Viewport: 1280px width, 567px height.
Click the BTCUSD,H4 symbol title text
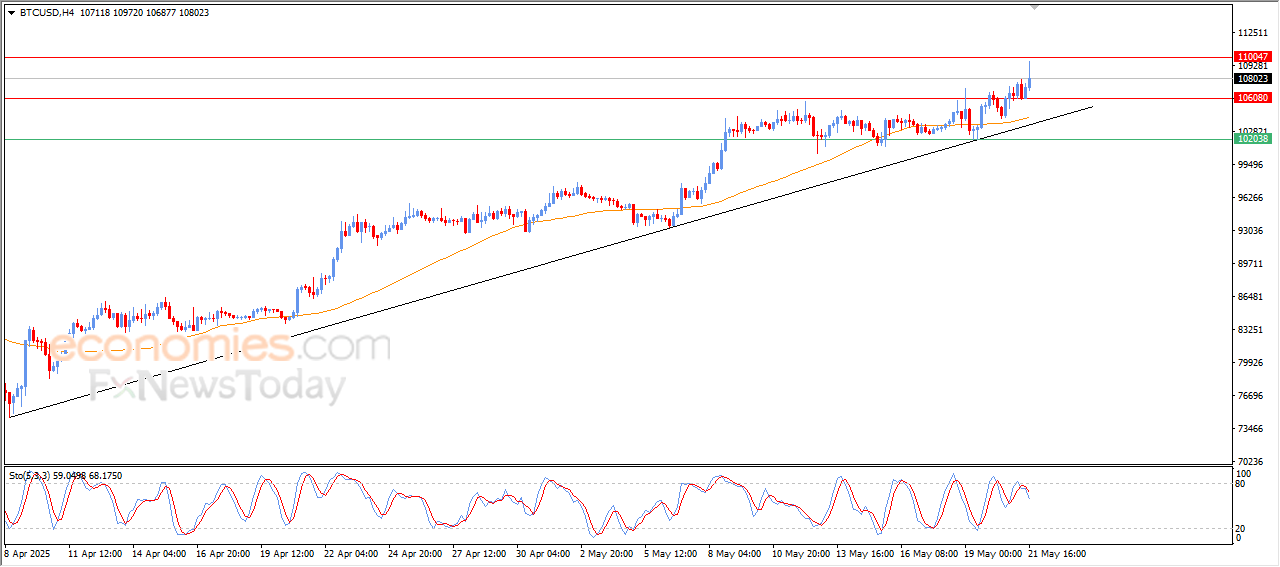47,13
